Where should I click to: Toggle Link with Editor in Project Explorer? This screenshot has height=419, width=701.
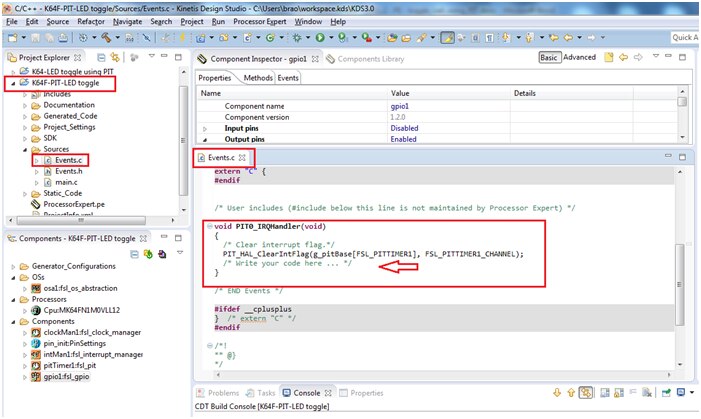coord(115,57)
